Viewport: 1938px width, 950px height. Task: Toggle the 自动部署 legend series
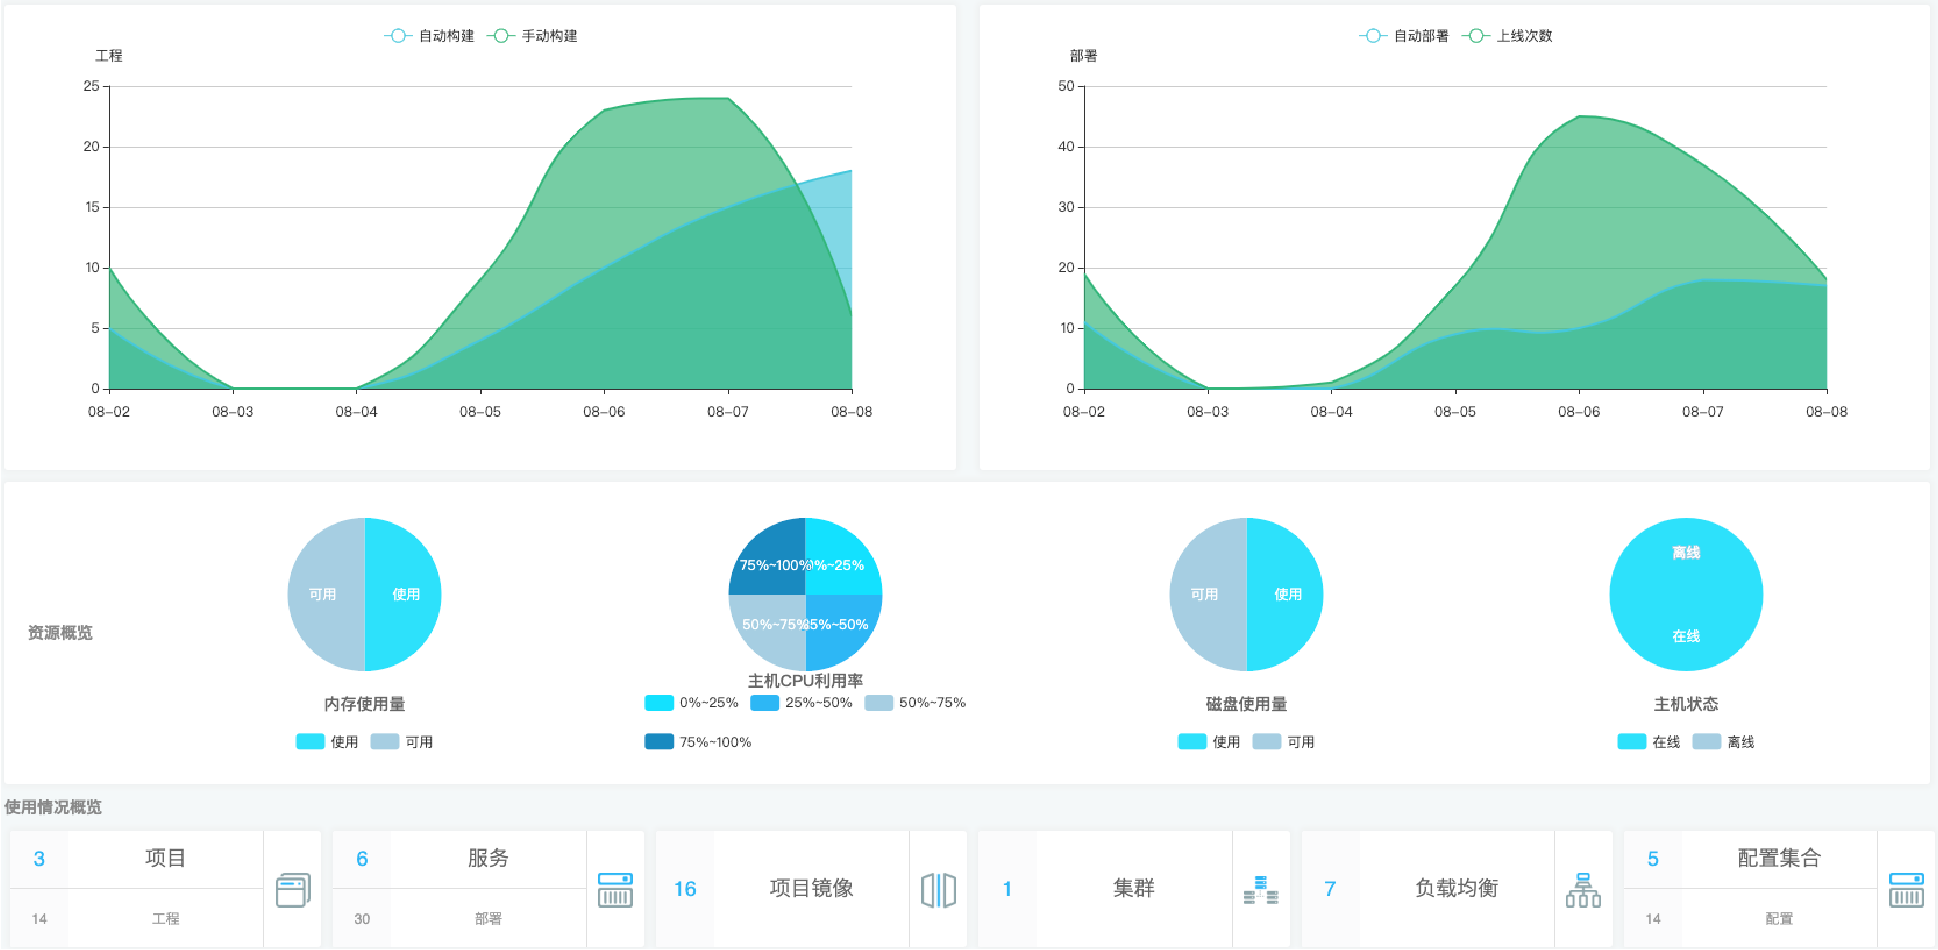pos(1405,36)
